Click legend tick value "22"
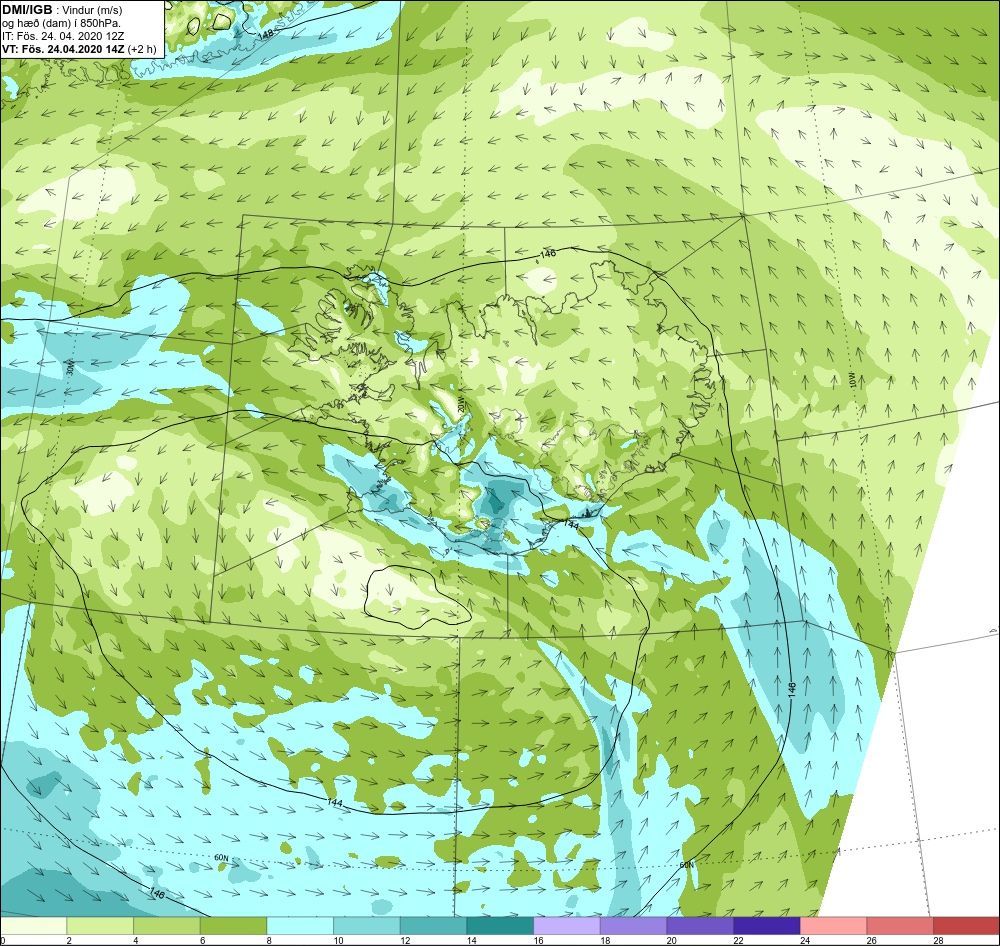 [738, 940]
